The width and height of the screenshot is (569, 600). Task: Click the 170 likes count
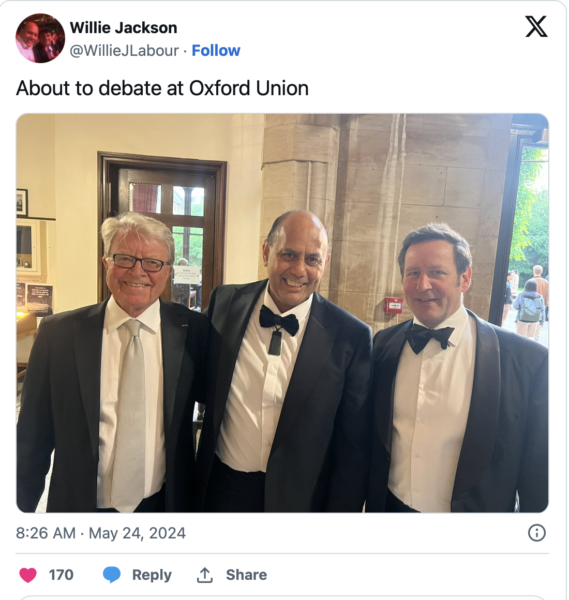[61, 575]
